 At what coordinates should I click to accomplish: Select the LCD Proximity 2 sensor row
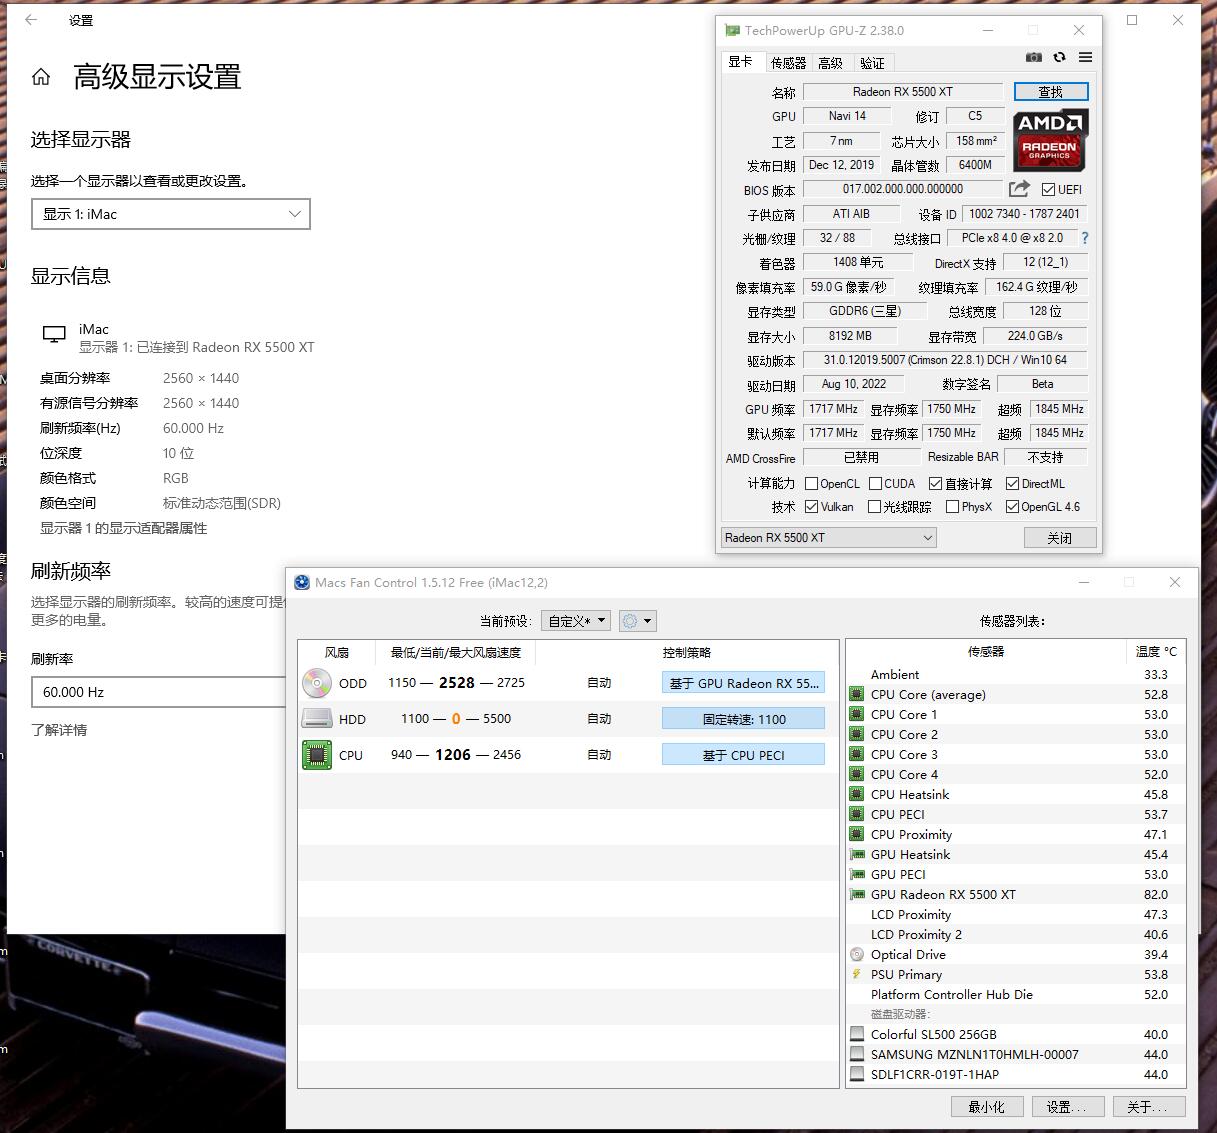tap(1016, 934)
